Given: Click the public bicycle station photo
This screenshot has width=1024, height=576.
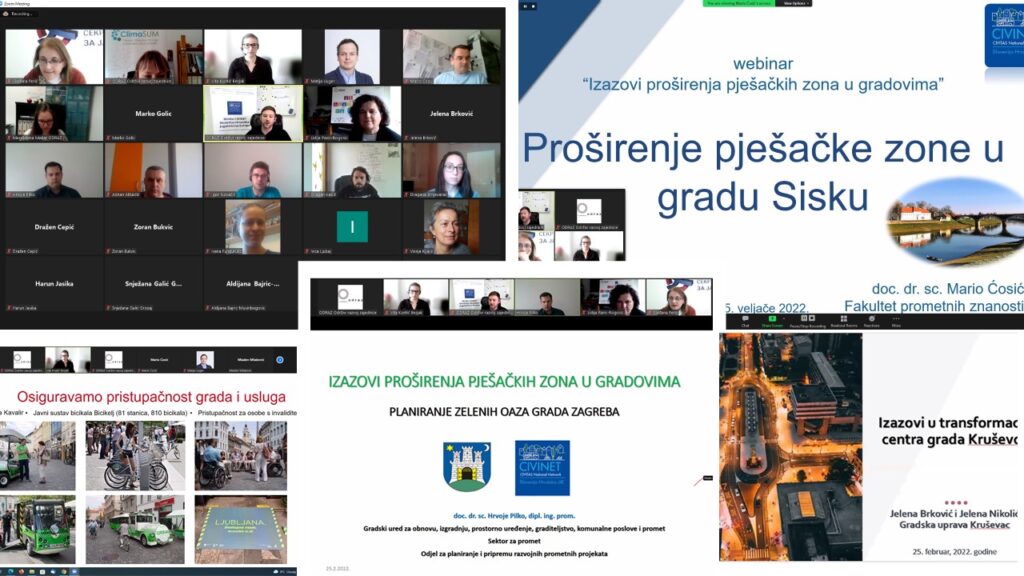Looking at the screenshot, I should [135, 456].
